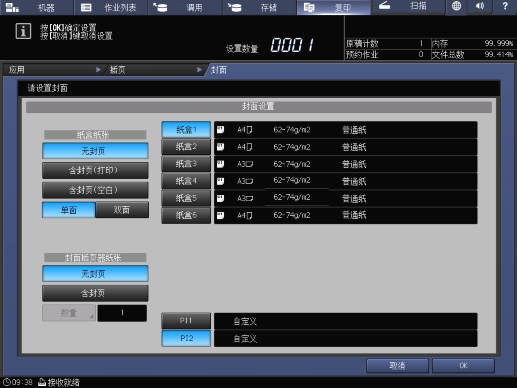Open the 作业列表 job list tab

tap(111, 7)
